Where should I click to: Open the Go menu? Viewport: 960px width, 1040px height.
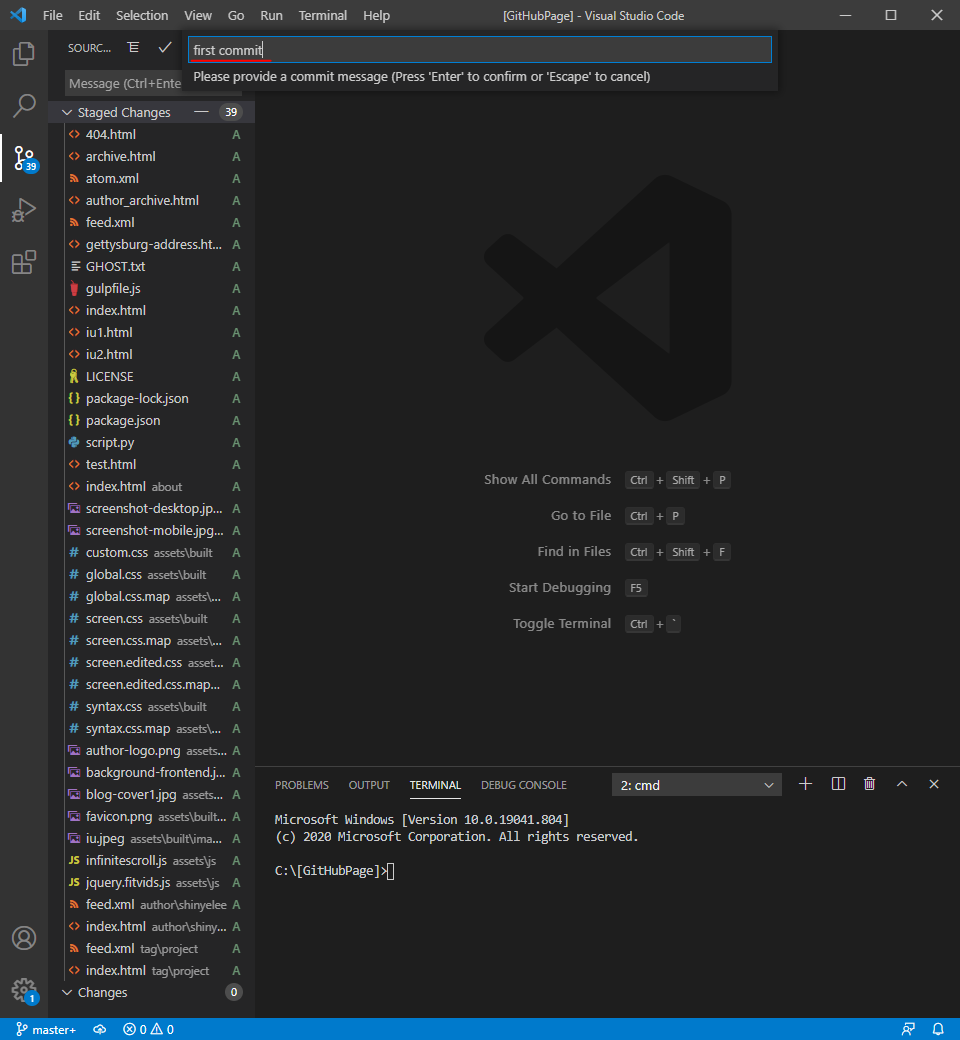pyautogui.click(x=236, y=15)
